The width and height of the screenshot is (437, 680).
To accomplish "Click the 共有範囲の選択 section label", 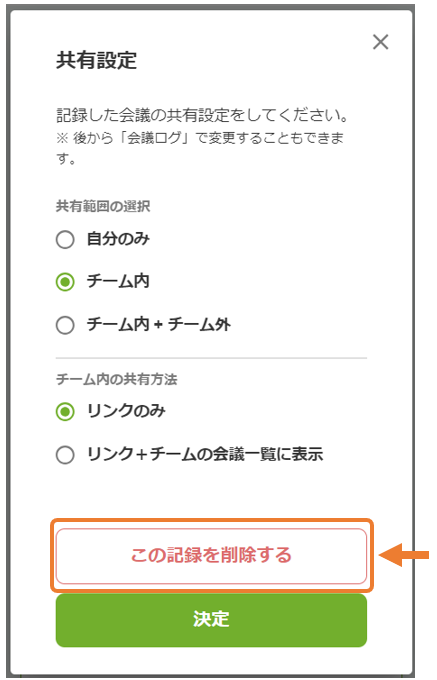I will (x=103, y=206).
